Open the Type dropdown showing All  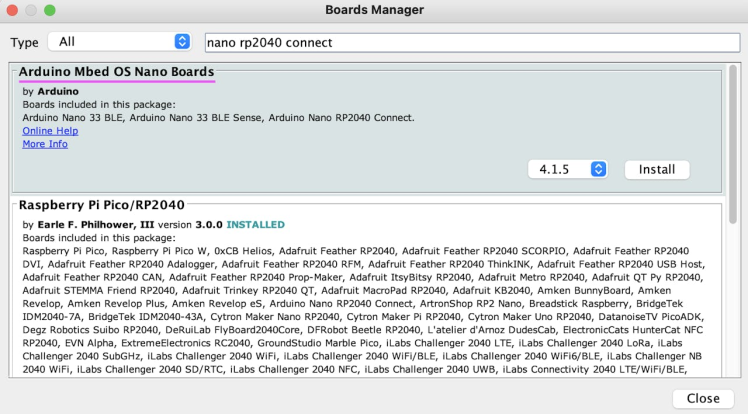[x=120, y=42]
